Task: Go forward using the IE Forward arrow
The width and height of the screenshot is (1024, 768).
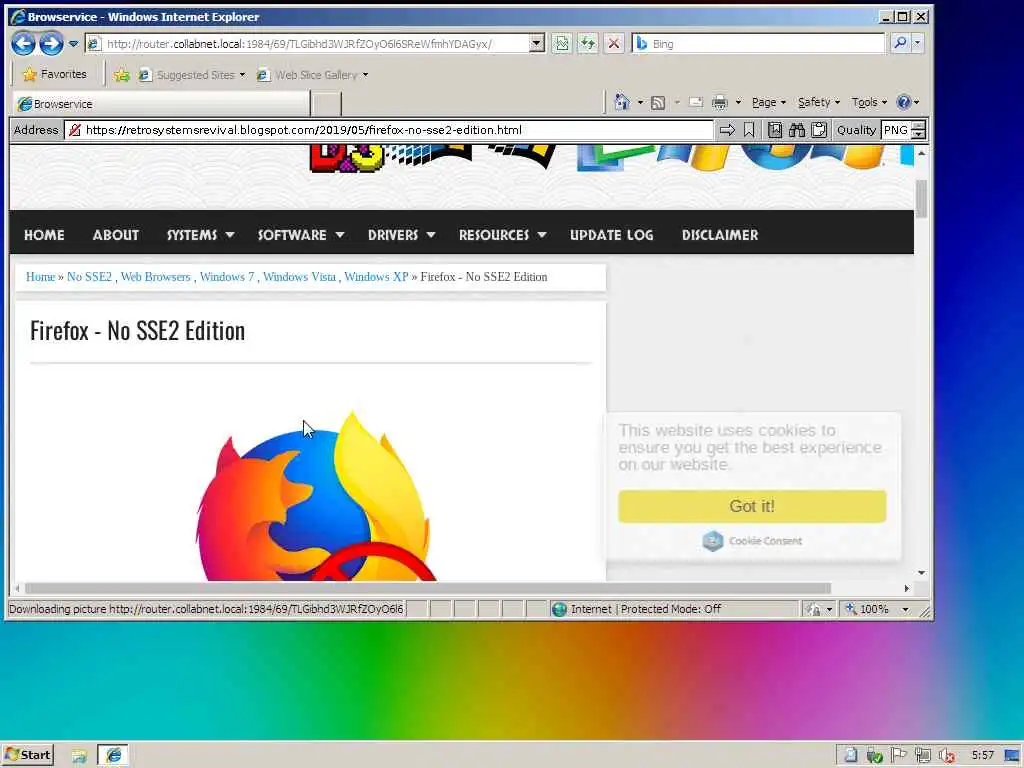Action: tap(51, 44)
